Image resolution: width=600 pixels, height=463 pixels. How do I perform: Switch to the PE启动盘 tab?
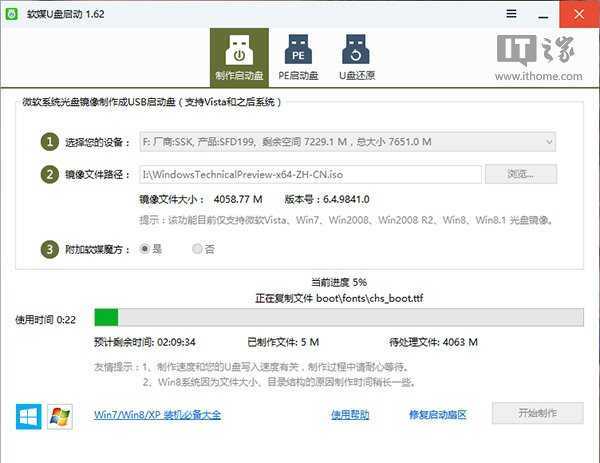pyautogui.click(x=298, y=58)
